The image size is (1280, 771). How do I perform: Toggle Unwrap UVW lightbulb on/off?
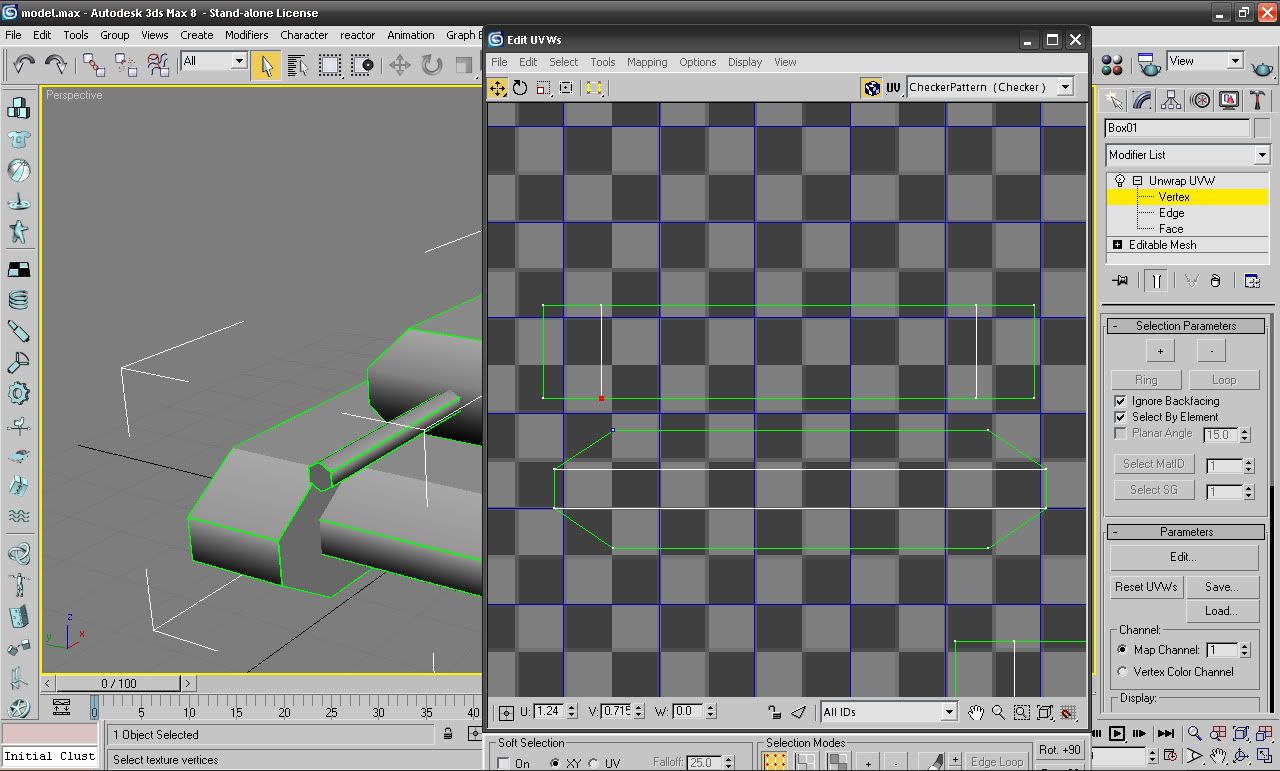tap(1120, 181)
